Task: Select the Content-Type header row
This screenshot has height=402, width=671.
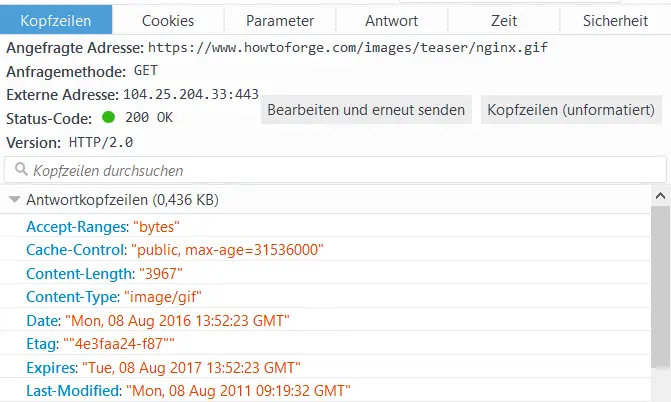Action: (x=325, y=297)
